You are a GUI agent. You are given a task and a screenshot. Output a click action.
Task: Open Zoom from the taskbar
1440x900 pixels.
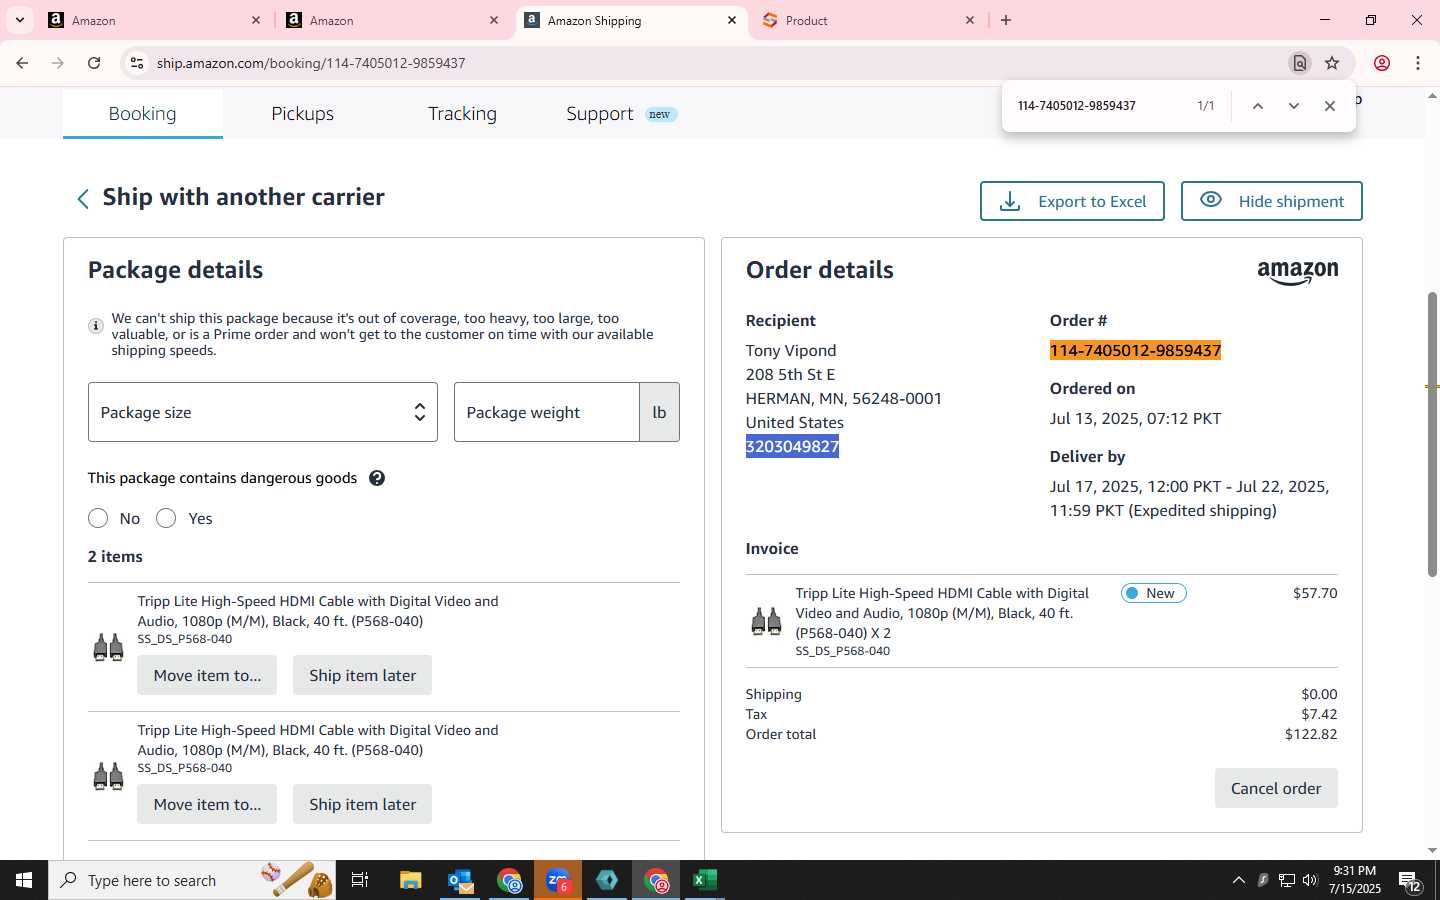(x=558, y=880)
